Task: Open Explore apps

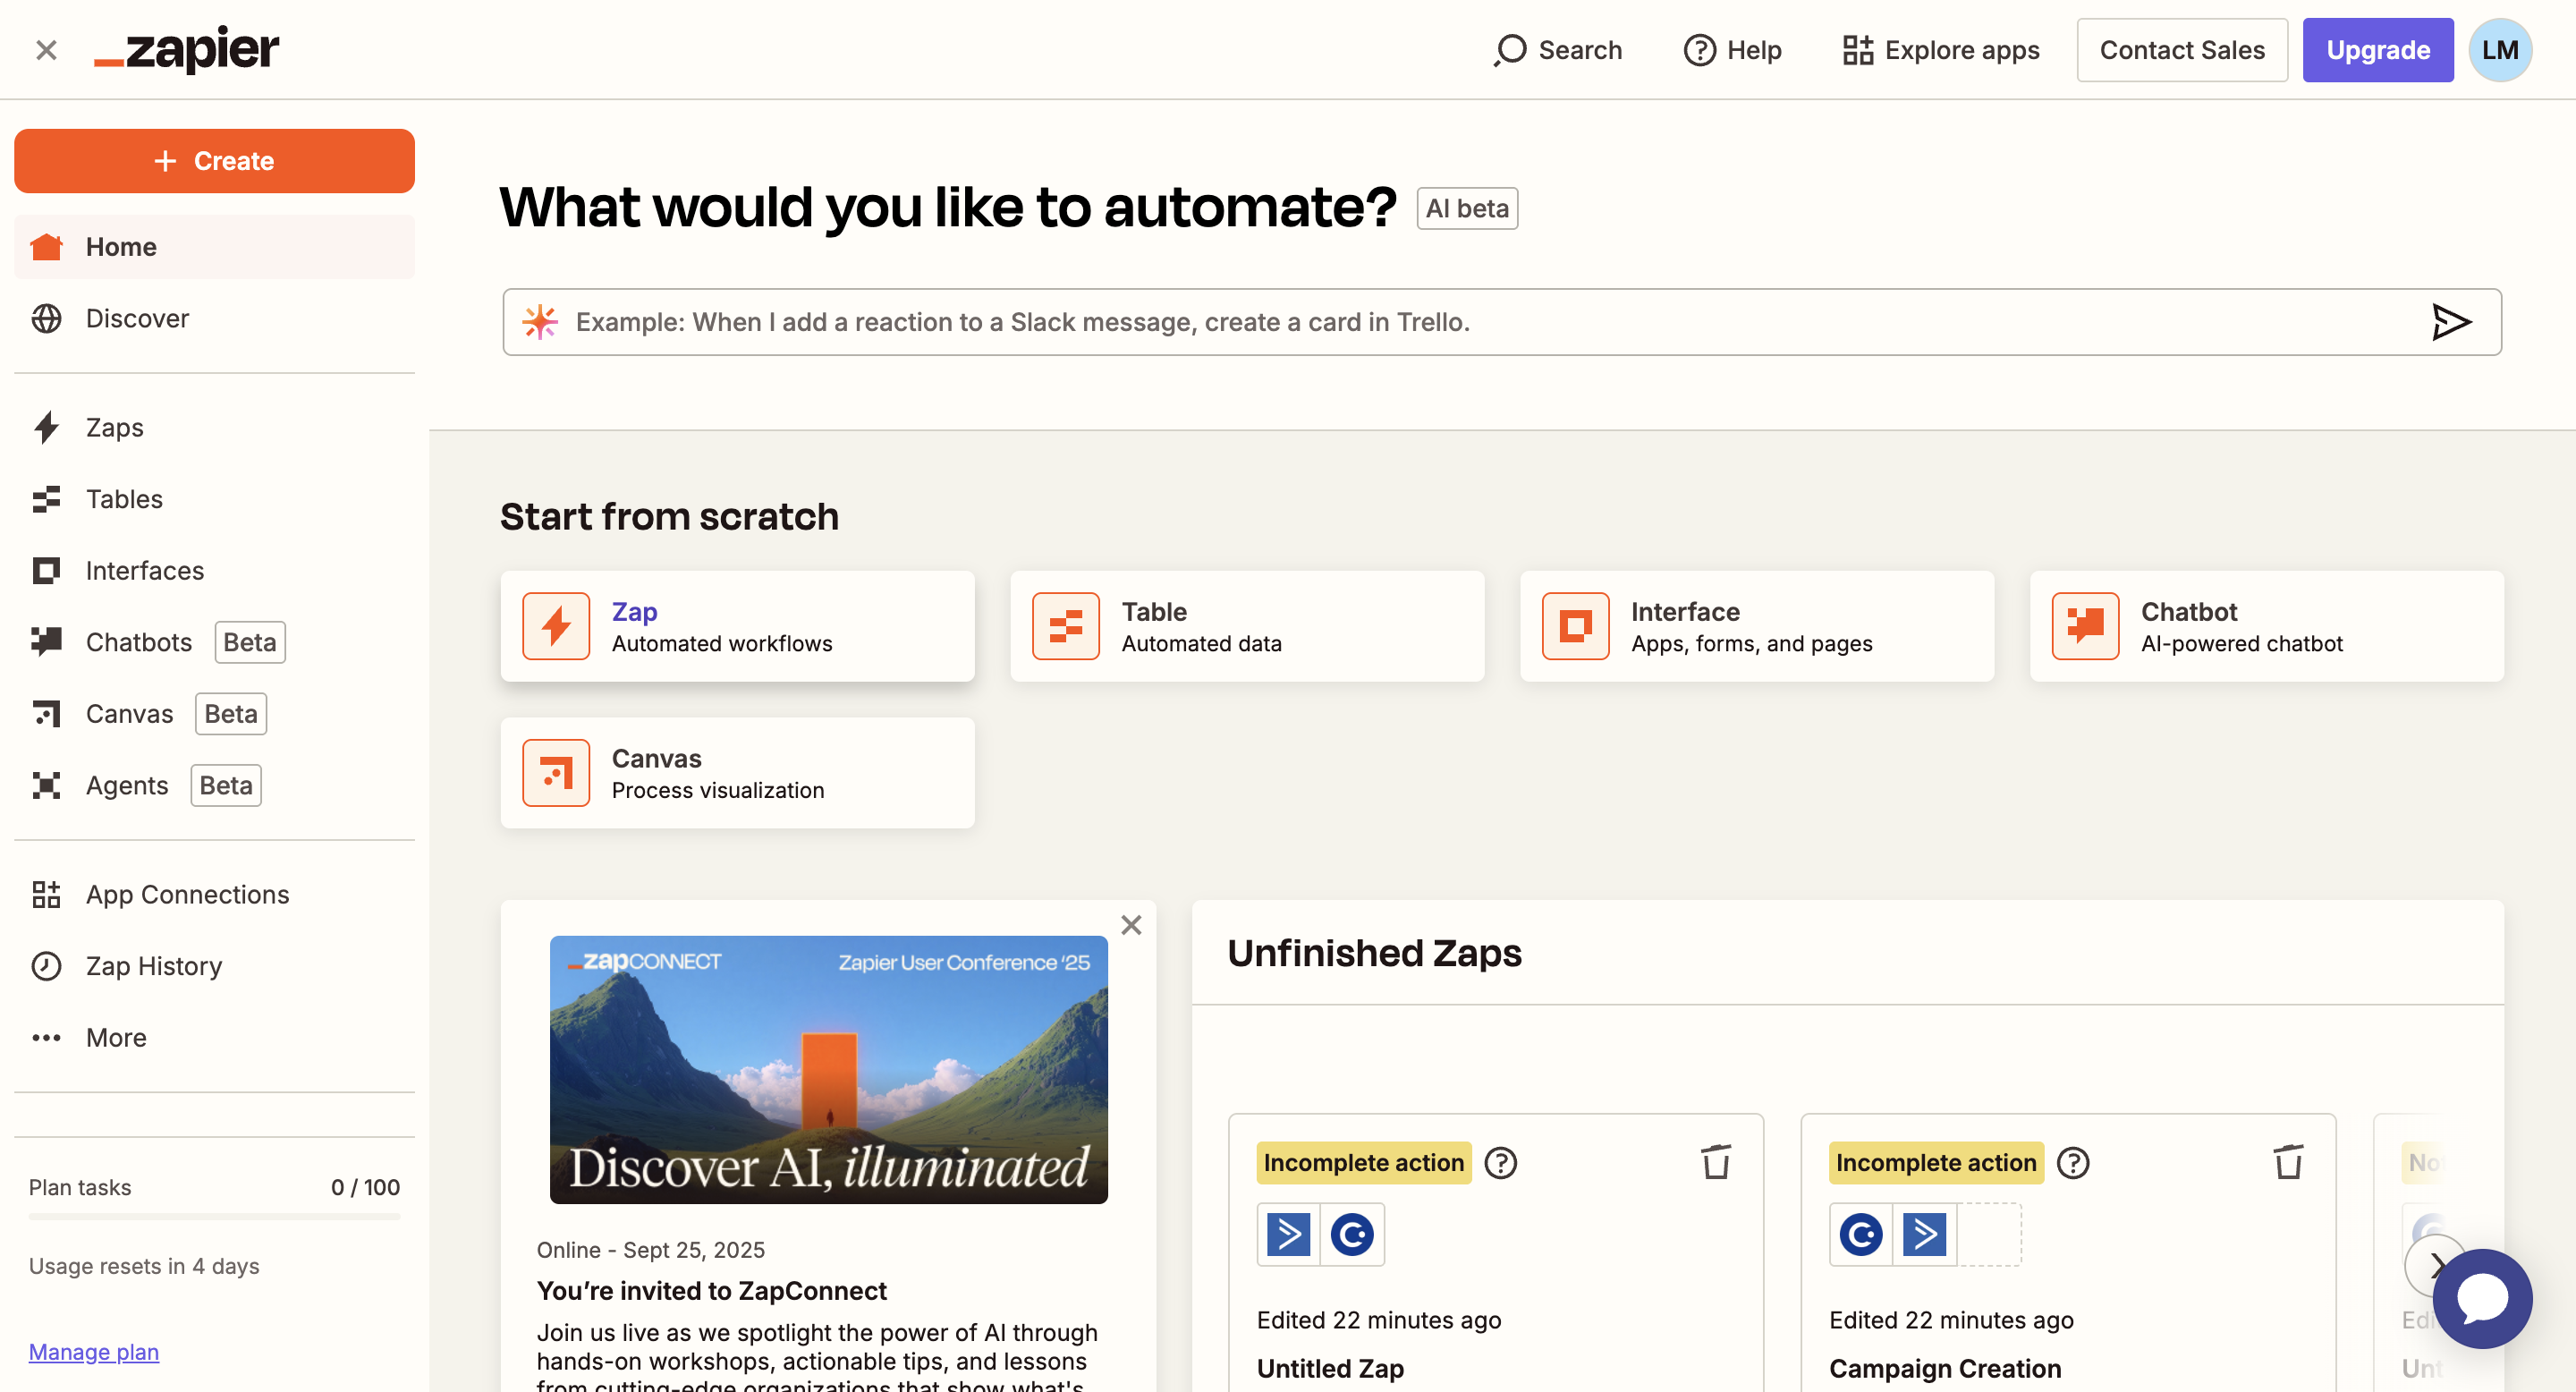Action: point(1940,49)
